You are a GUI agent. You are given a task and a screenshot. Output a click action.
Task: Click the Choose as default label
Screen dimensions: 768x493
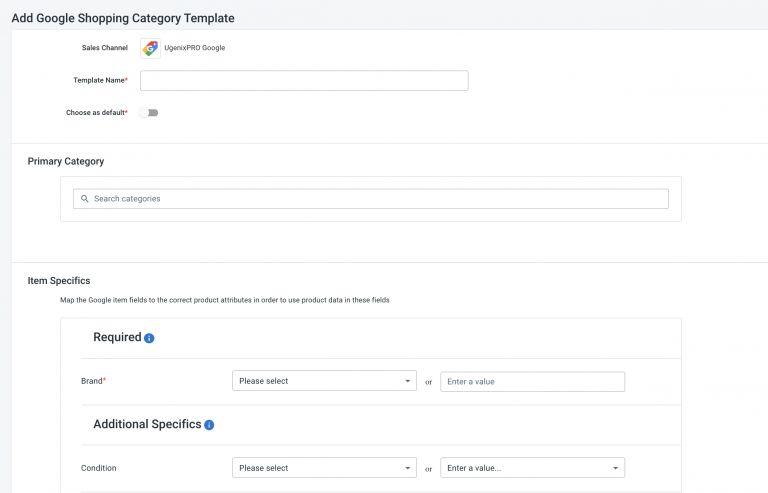(x=96, y=113)
